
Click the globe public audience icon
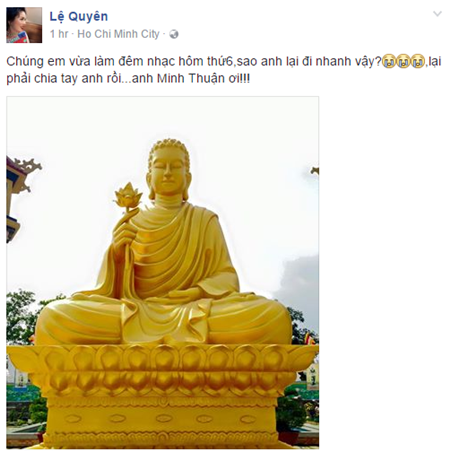click(174, 34)
